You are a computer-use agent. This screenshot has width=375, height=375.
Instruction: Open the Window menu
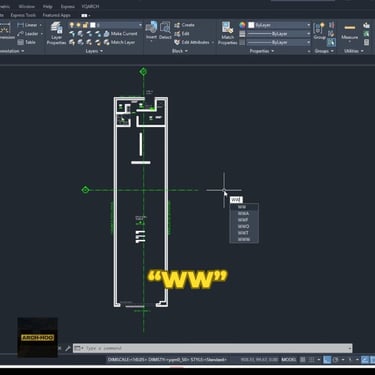[26, 6]
